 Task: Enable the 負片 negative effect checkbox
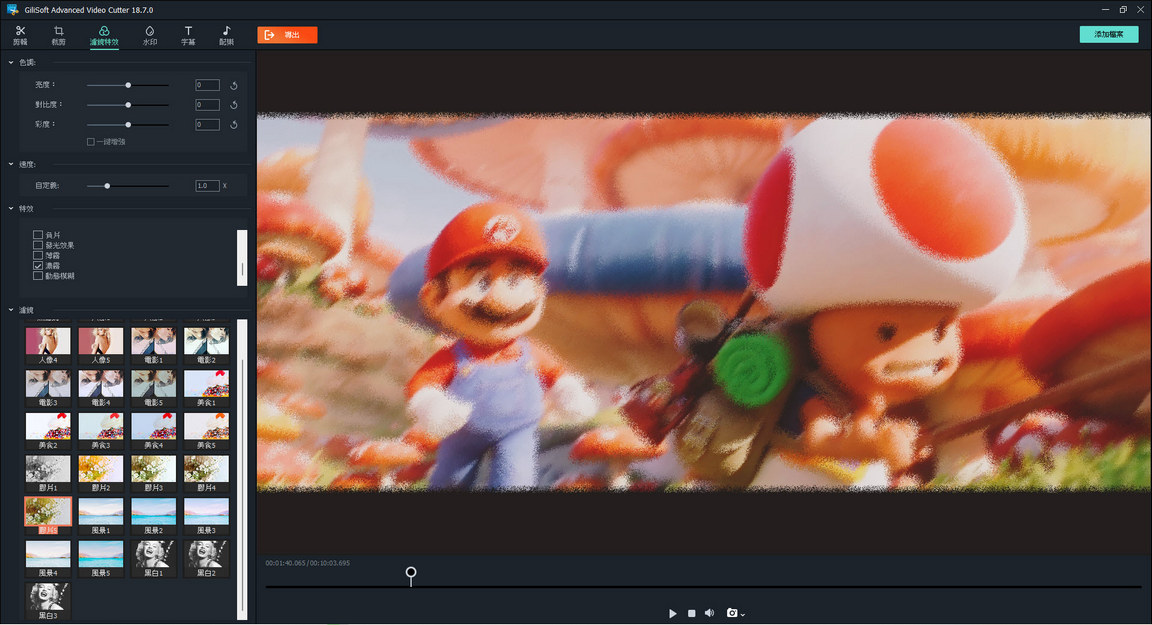point(37,235)
